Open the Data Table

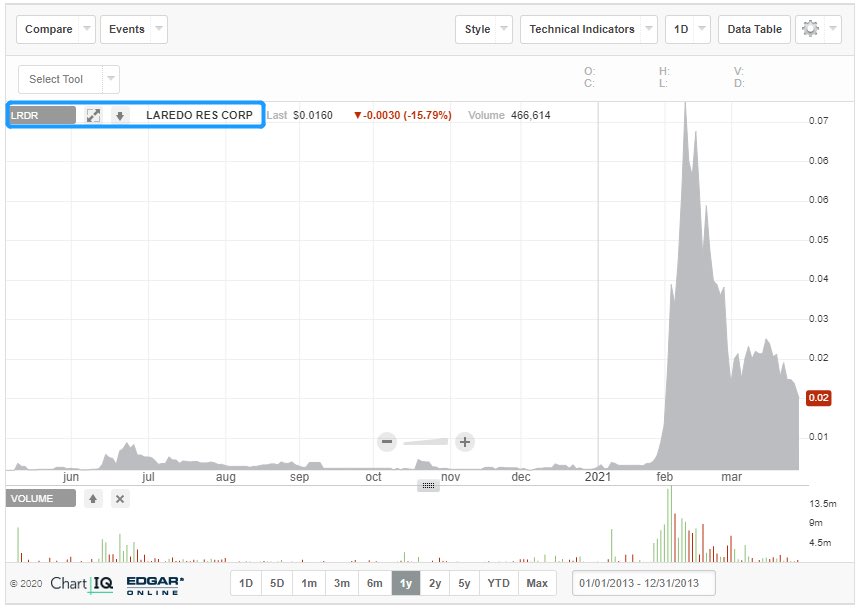pyautogui.click(x=755, y=29)
